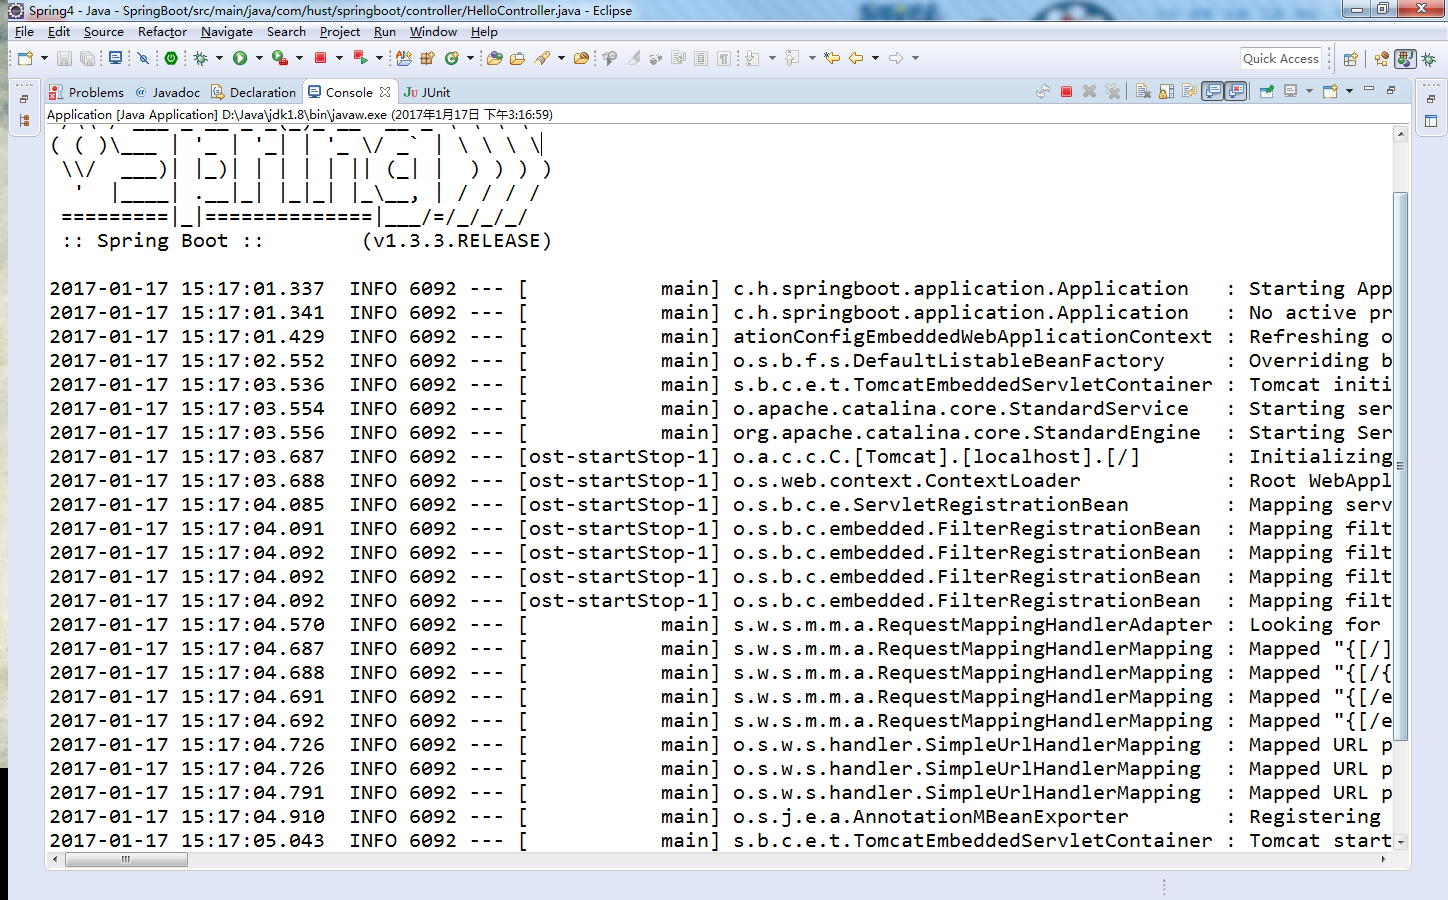Image resolution: width=1448 pixels, height=900 pixels.
Task: Click the Save All icon
Action: click(x=88, y=58)
